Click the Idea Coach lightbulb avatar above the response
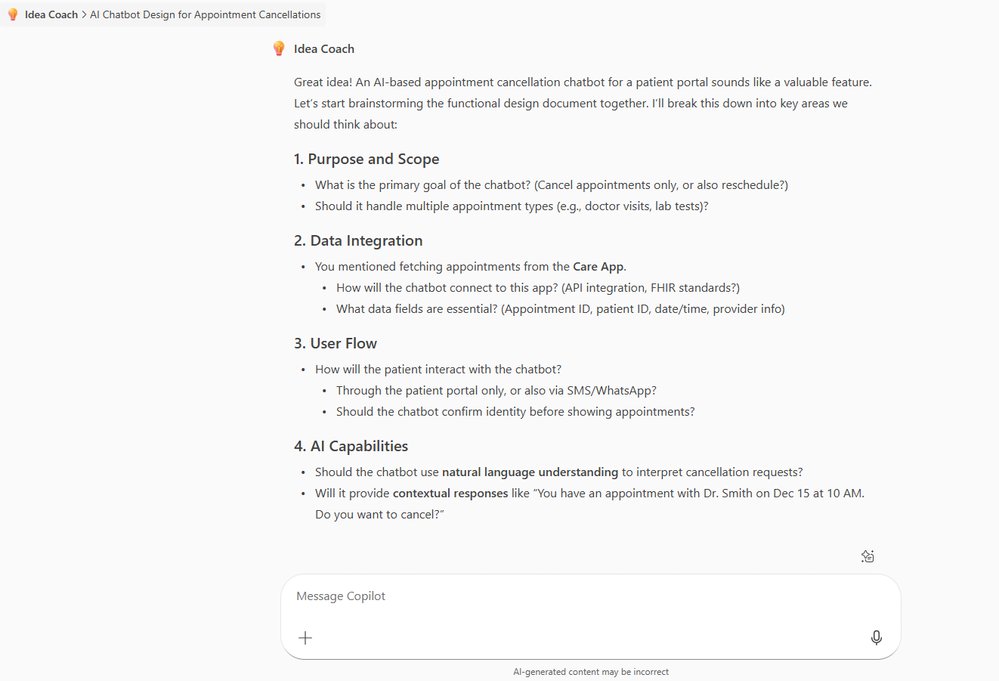999x681 pixels. 279,47
